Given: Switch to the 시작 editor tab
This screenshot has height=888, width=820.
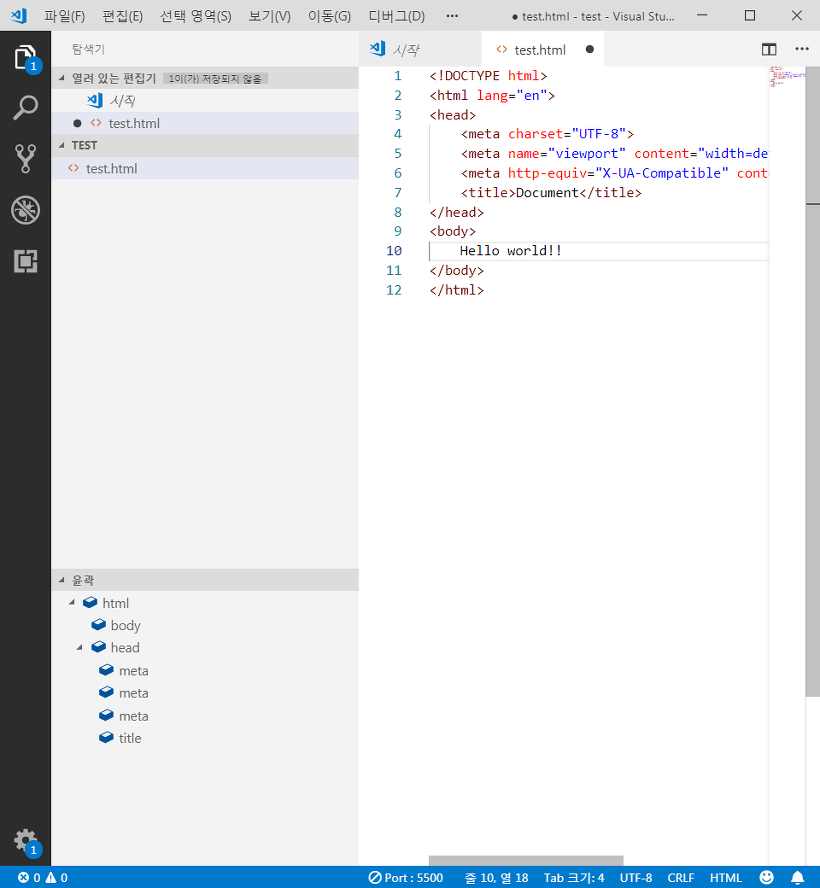Looking at the screenshot, I should point(420,49).
